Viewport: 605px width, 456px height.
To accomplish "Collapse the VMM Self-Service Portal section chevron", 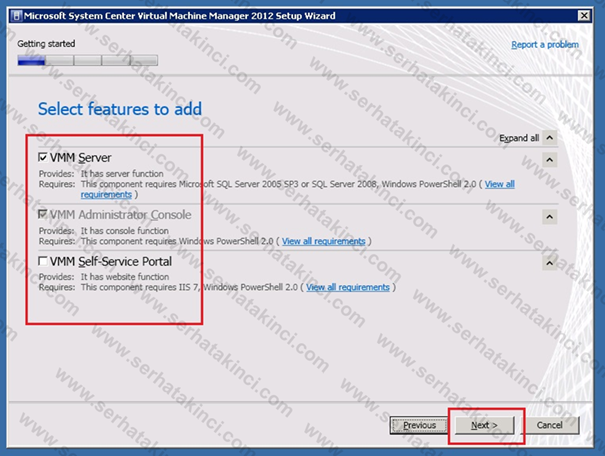I will (x=550, y=263).
